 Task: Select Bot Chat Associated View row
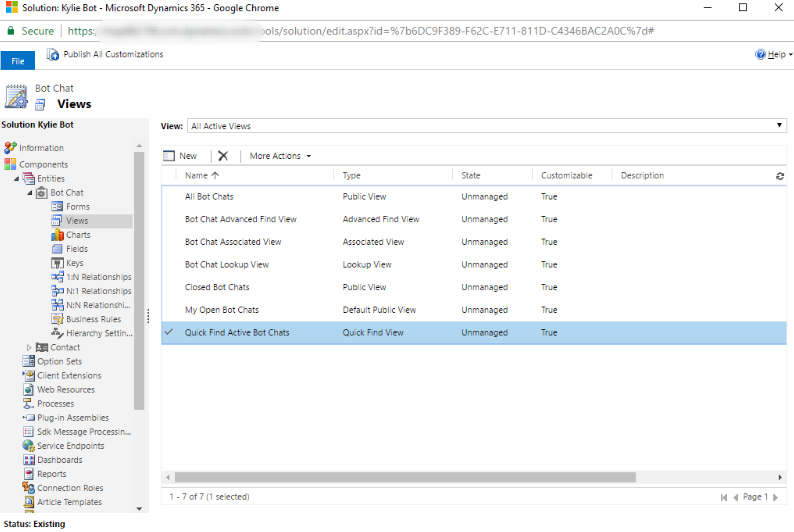coord(473,242)
